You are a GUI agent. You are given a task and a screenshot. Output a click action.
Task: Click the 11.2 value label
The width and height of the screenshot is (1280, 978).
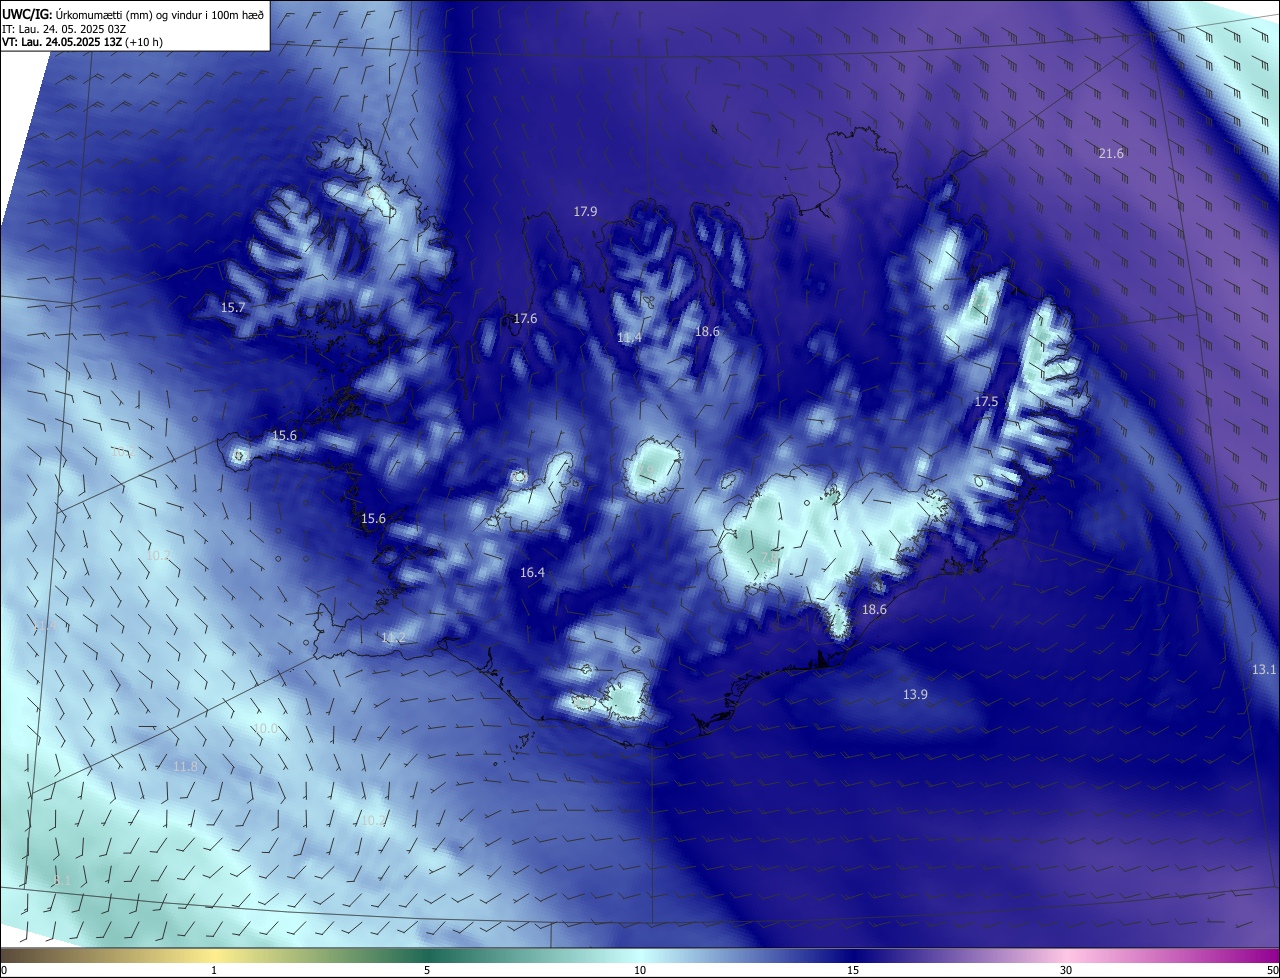click(393, 637)
